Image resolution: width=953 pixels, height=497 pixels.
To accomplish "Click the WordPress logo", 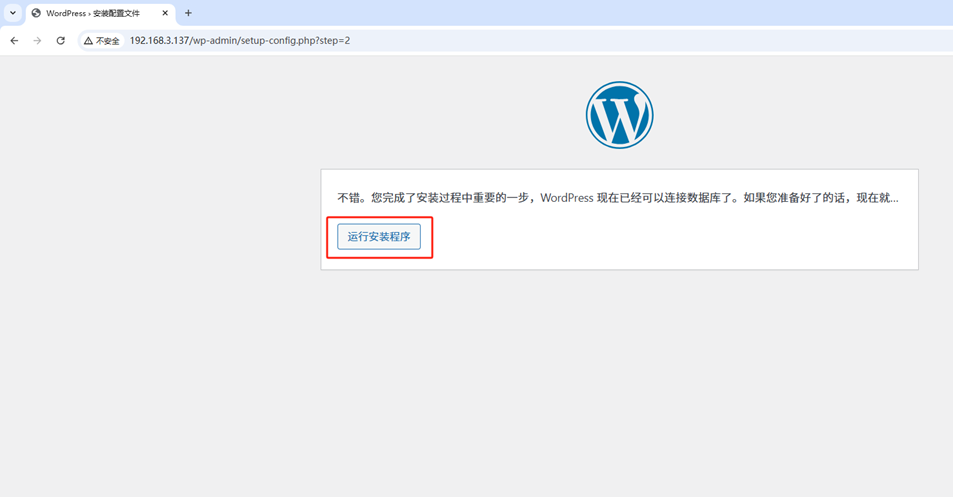I will click(x=619, y=115).
